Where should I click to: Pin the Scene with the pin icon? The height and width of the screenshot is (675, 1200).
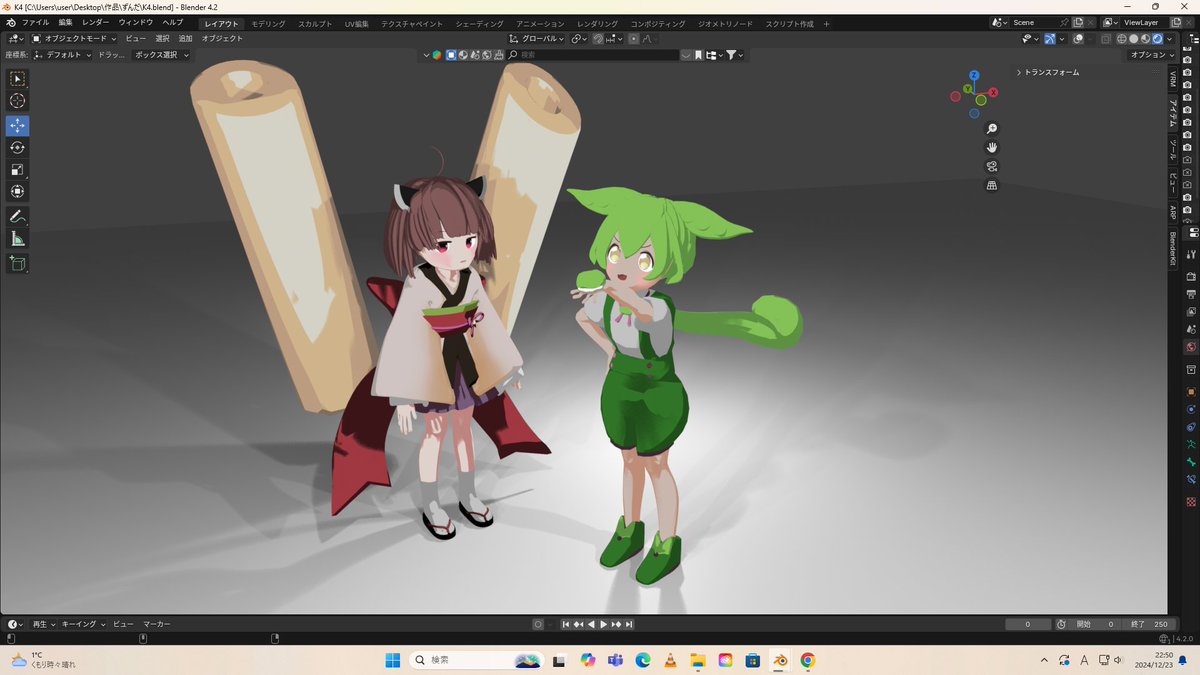click(x=1063, y=23)
